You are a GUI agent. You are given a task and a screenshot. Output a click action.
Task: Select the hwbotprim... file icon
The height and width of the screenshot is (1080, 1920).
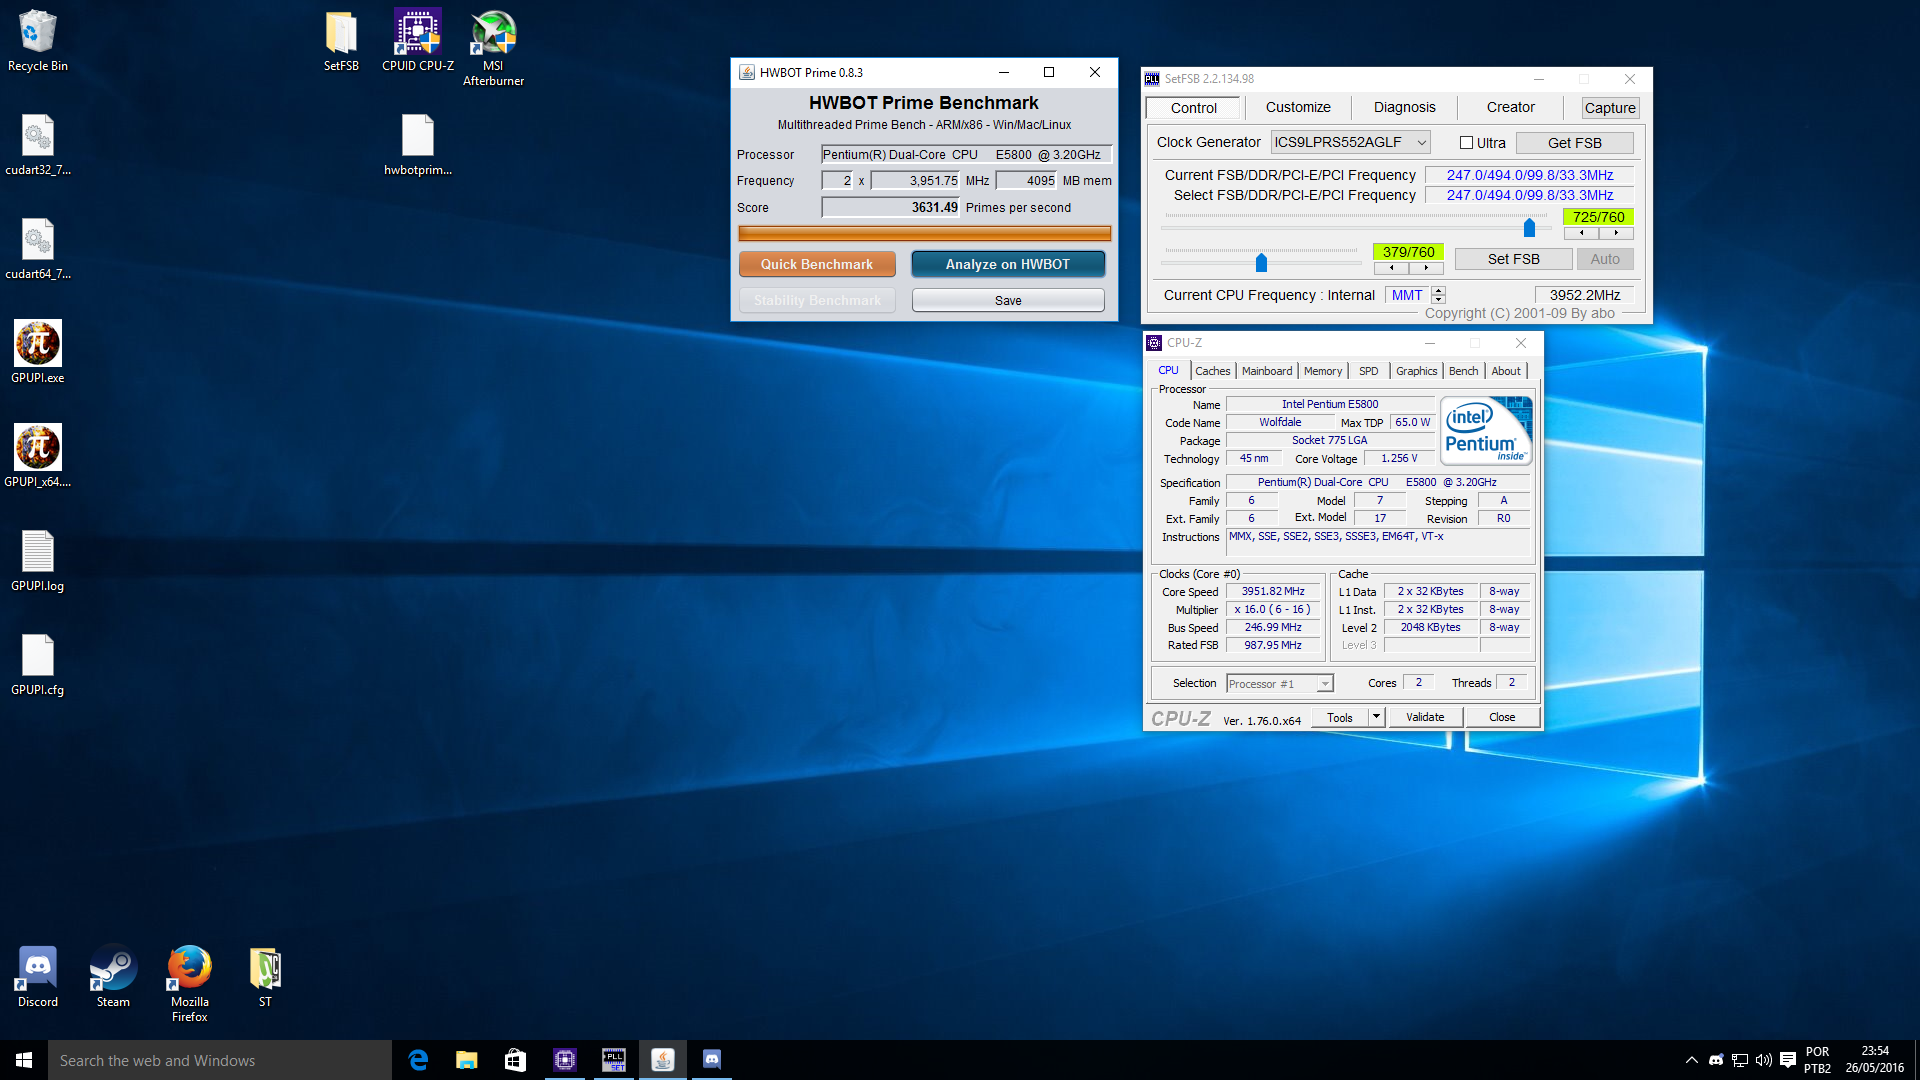(417, 145)
